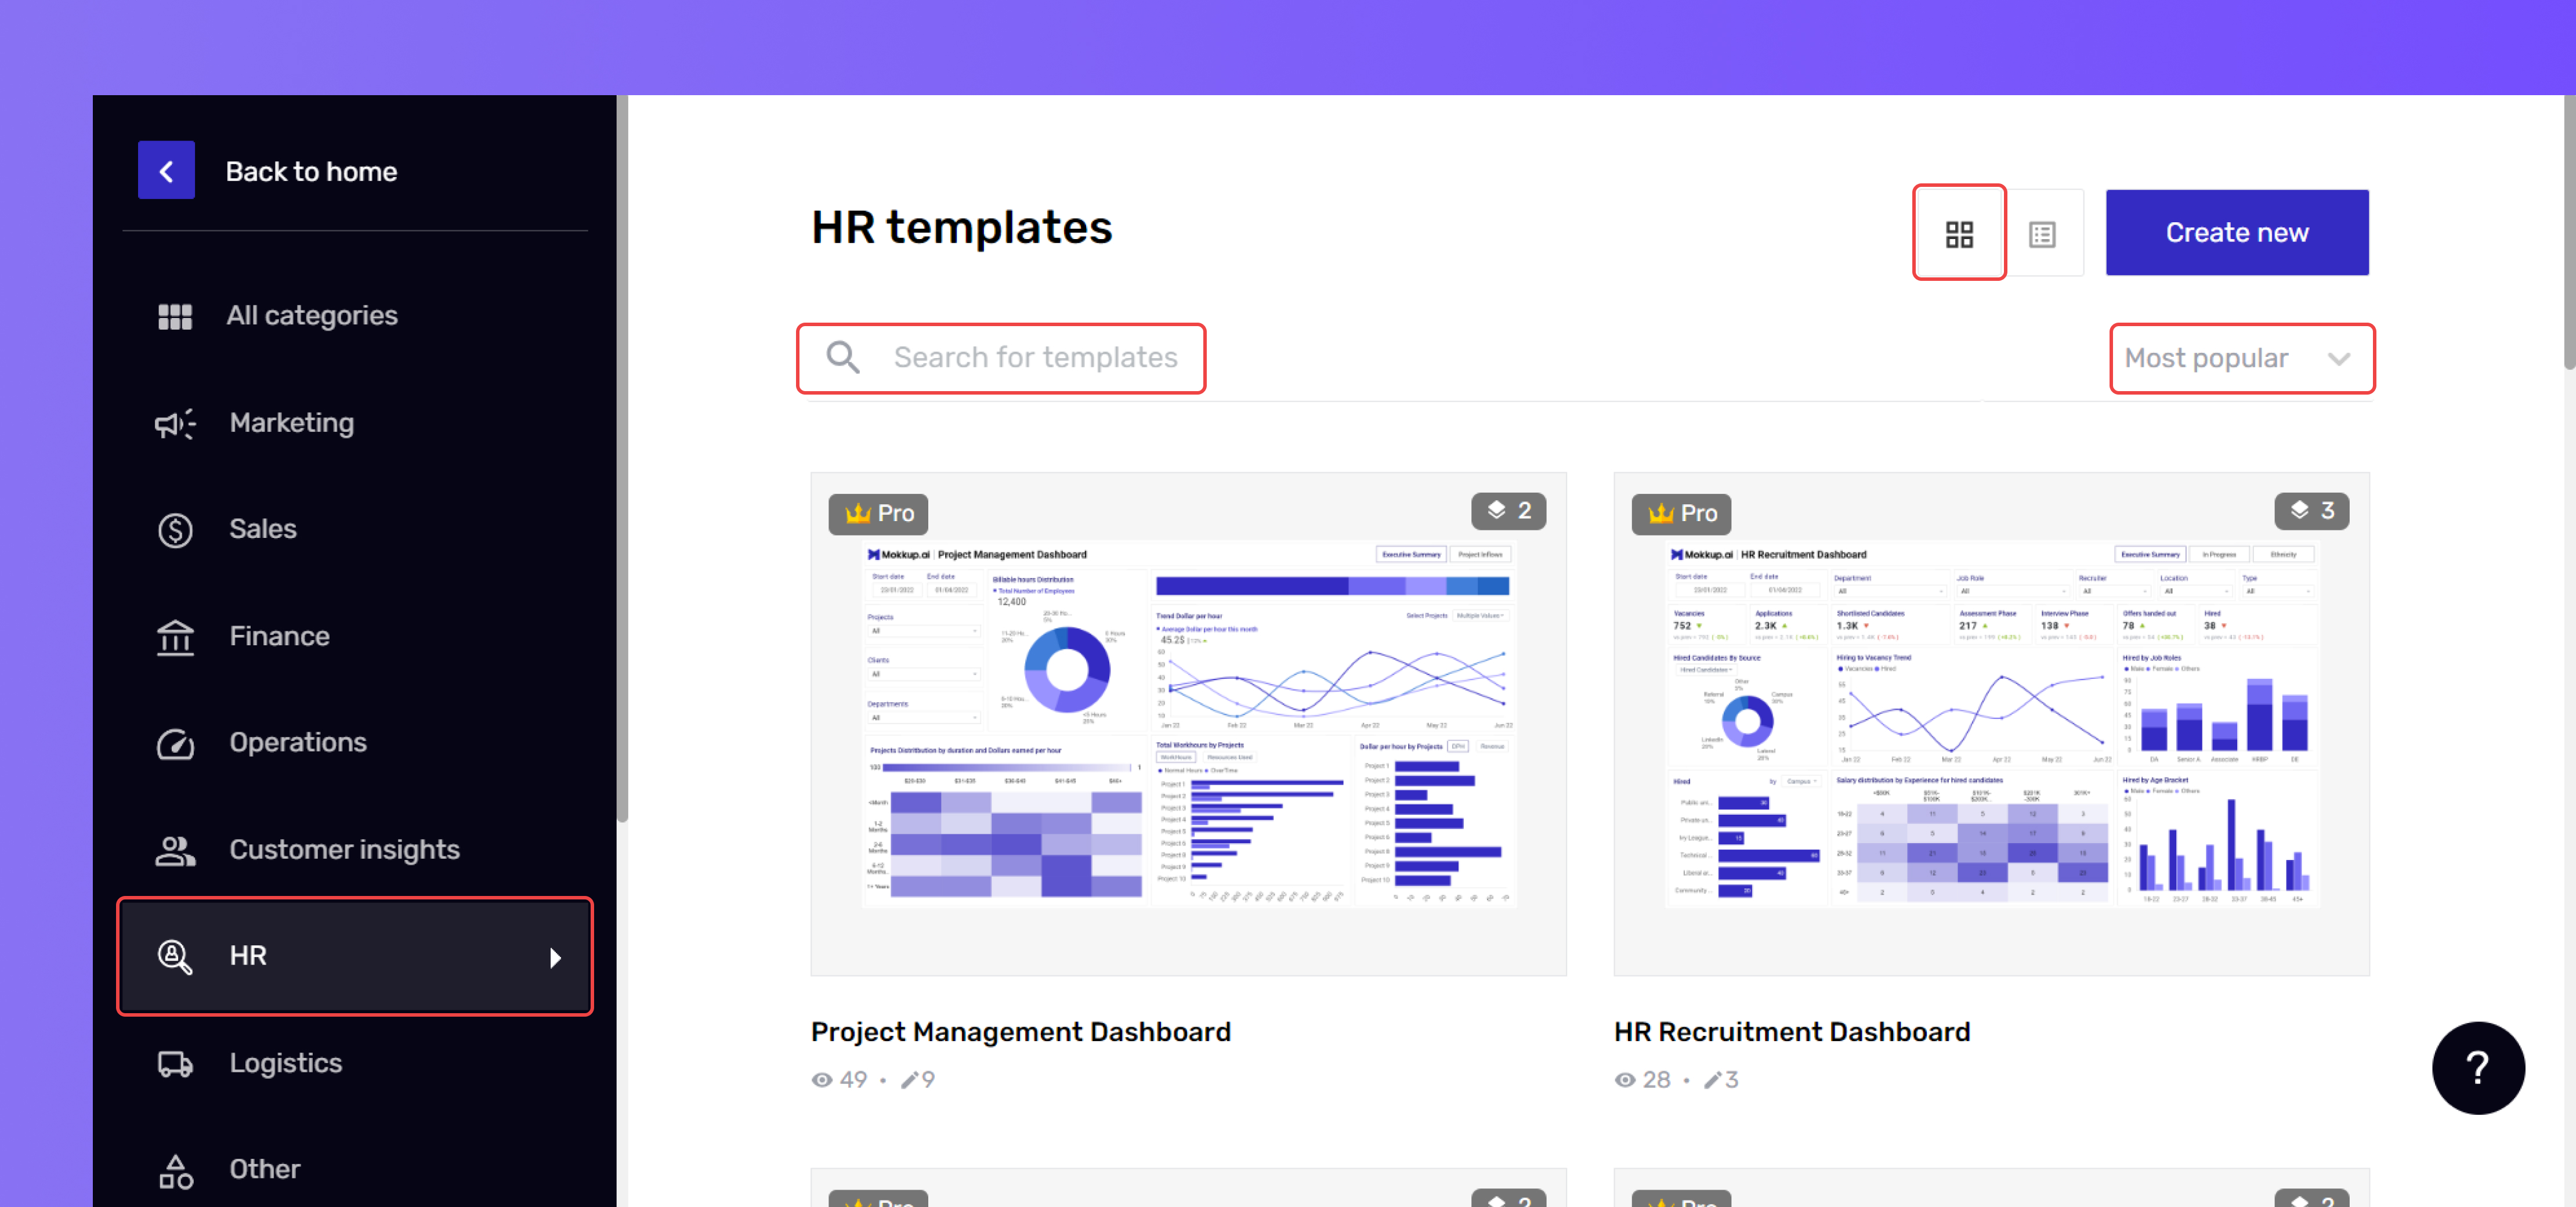
Task: Open the Operations category
Action: 298,742
